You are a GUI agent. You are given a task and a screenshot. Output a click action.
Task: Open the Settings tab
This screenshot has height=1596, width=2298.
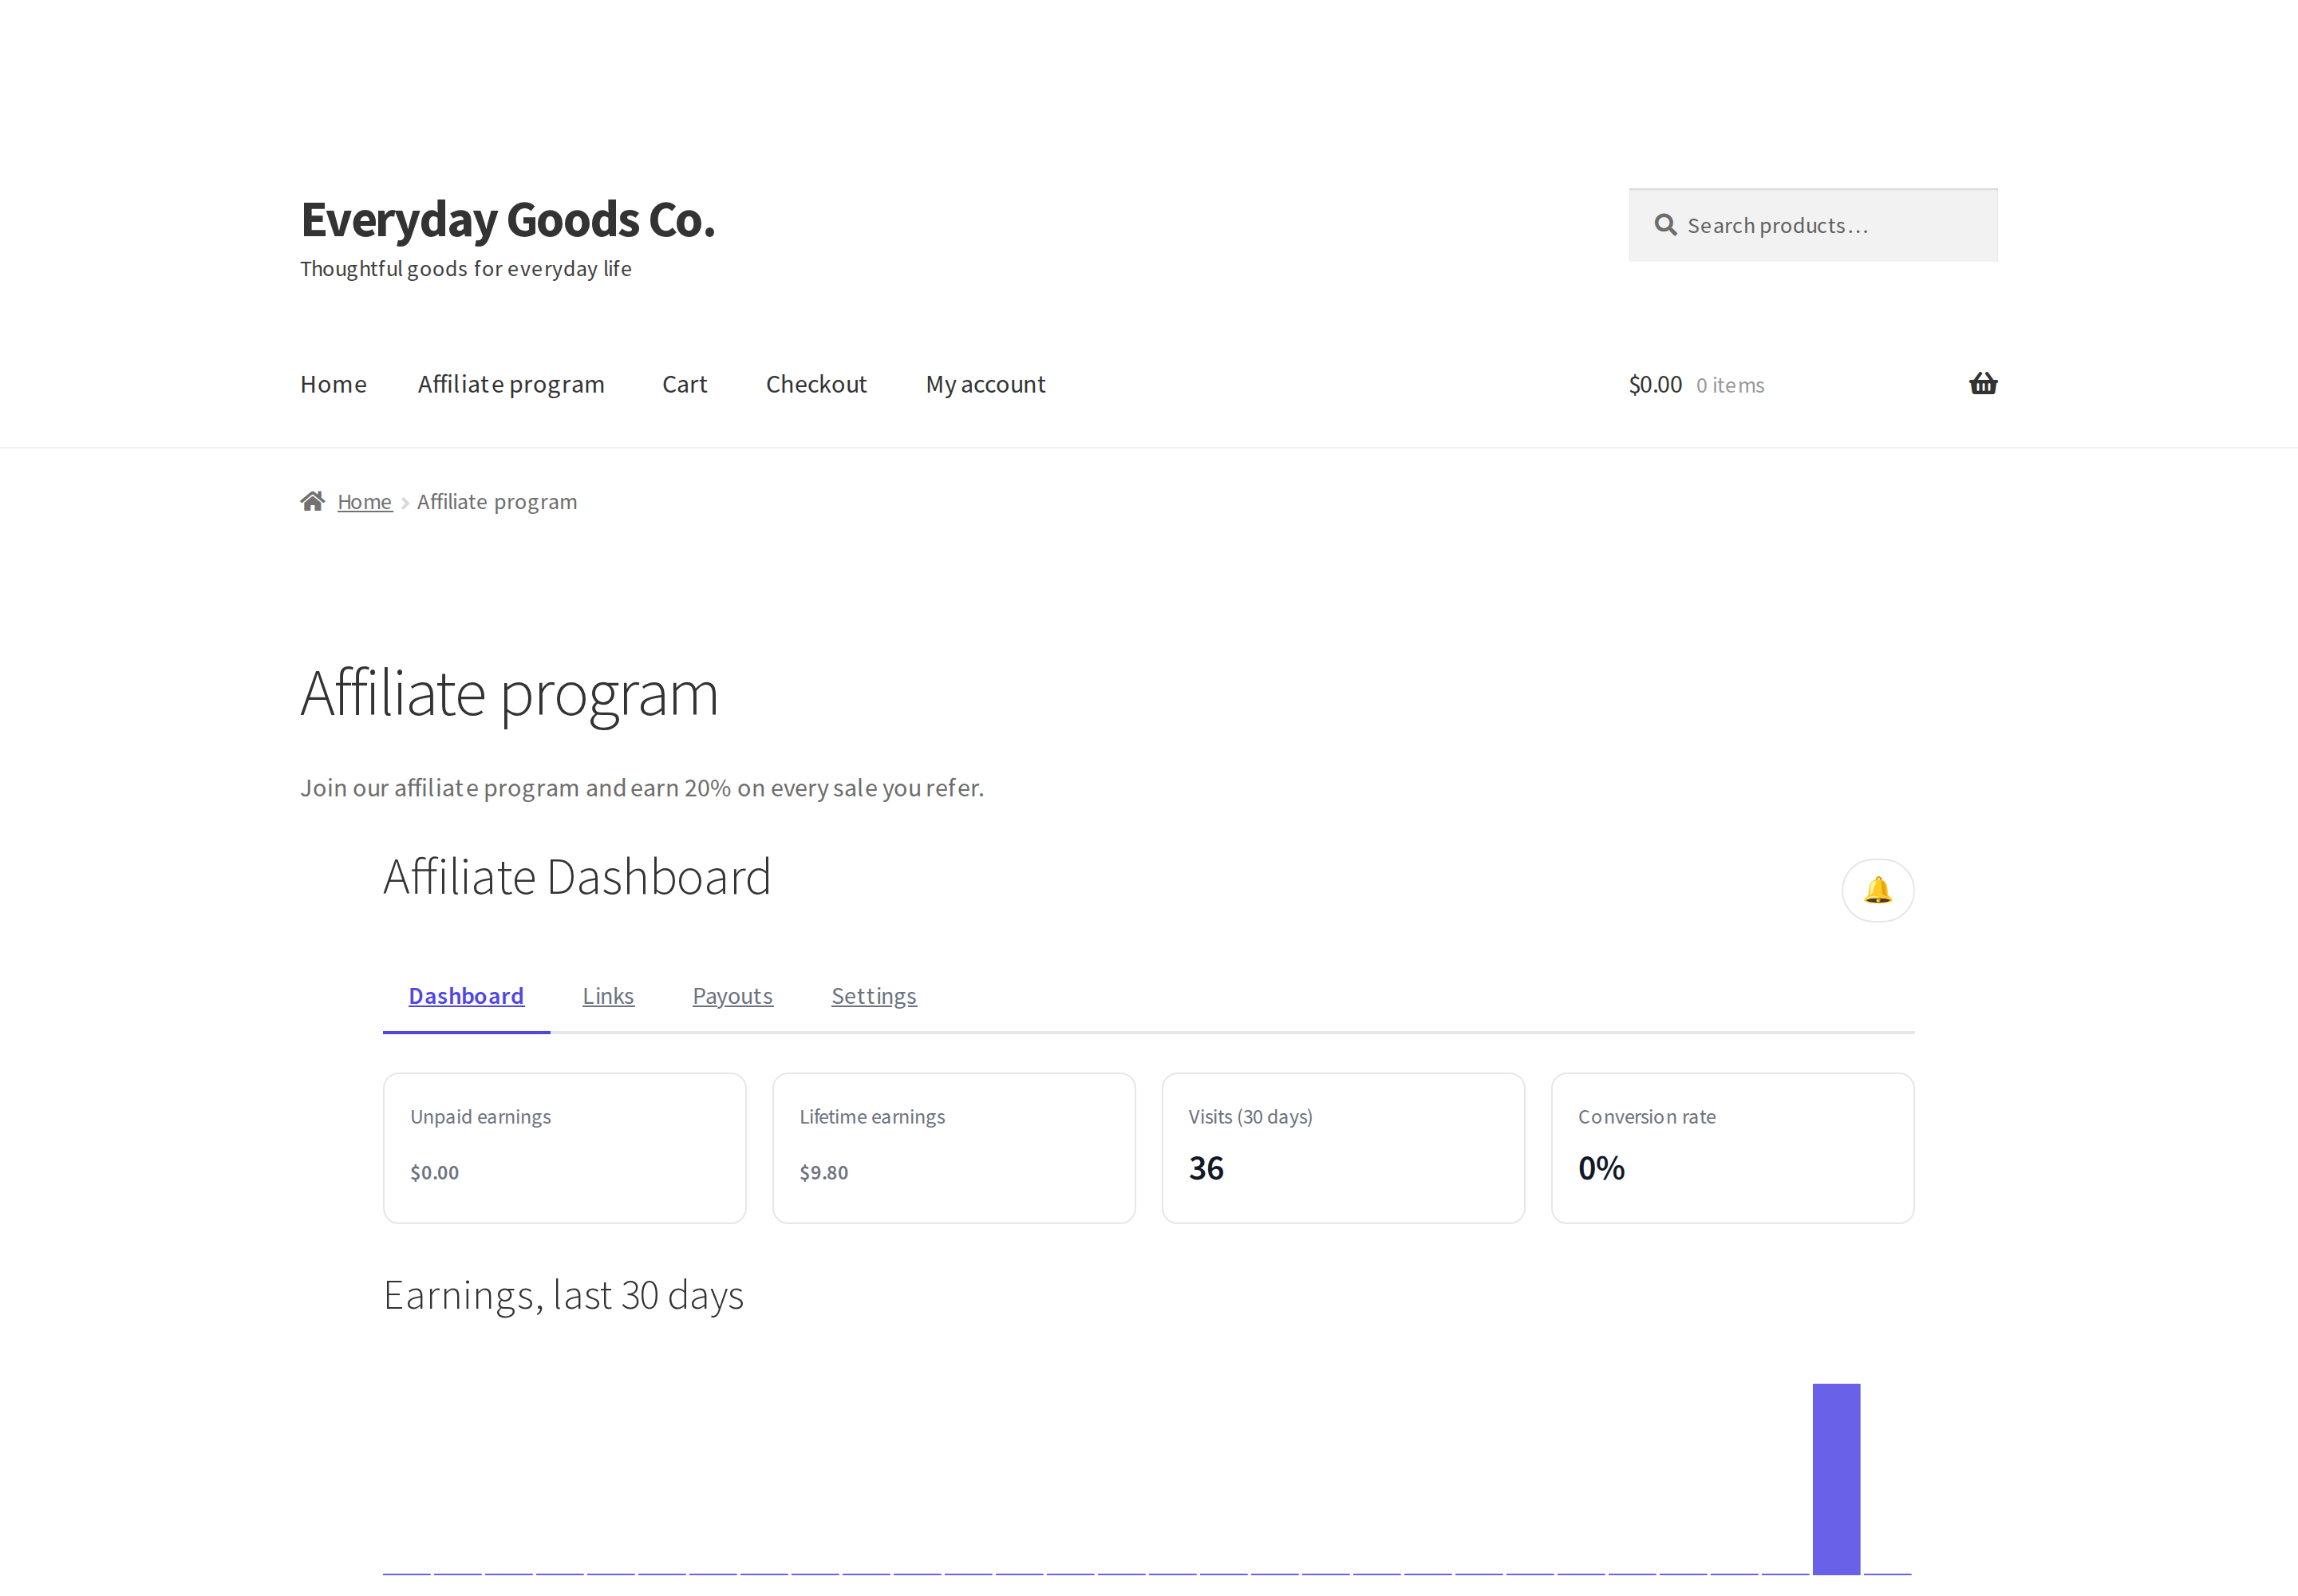coord(874,996)
